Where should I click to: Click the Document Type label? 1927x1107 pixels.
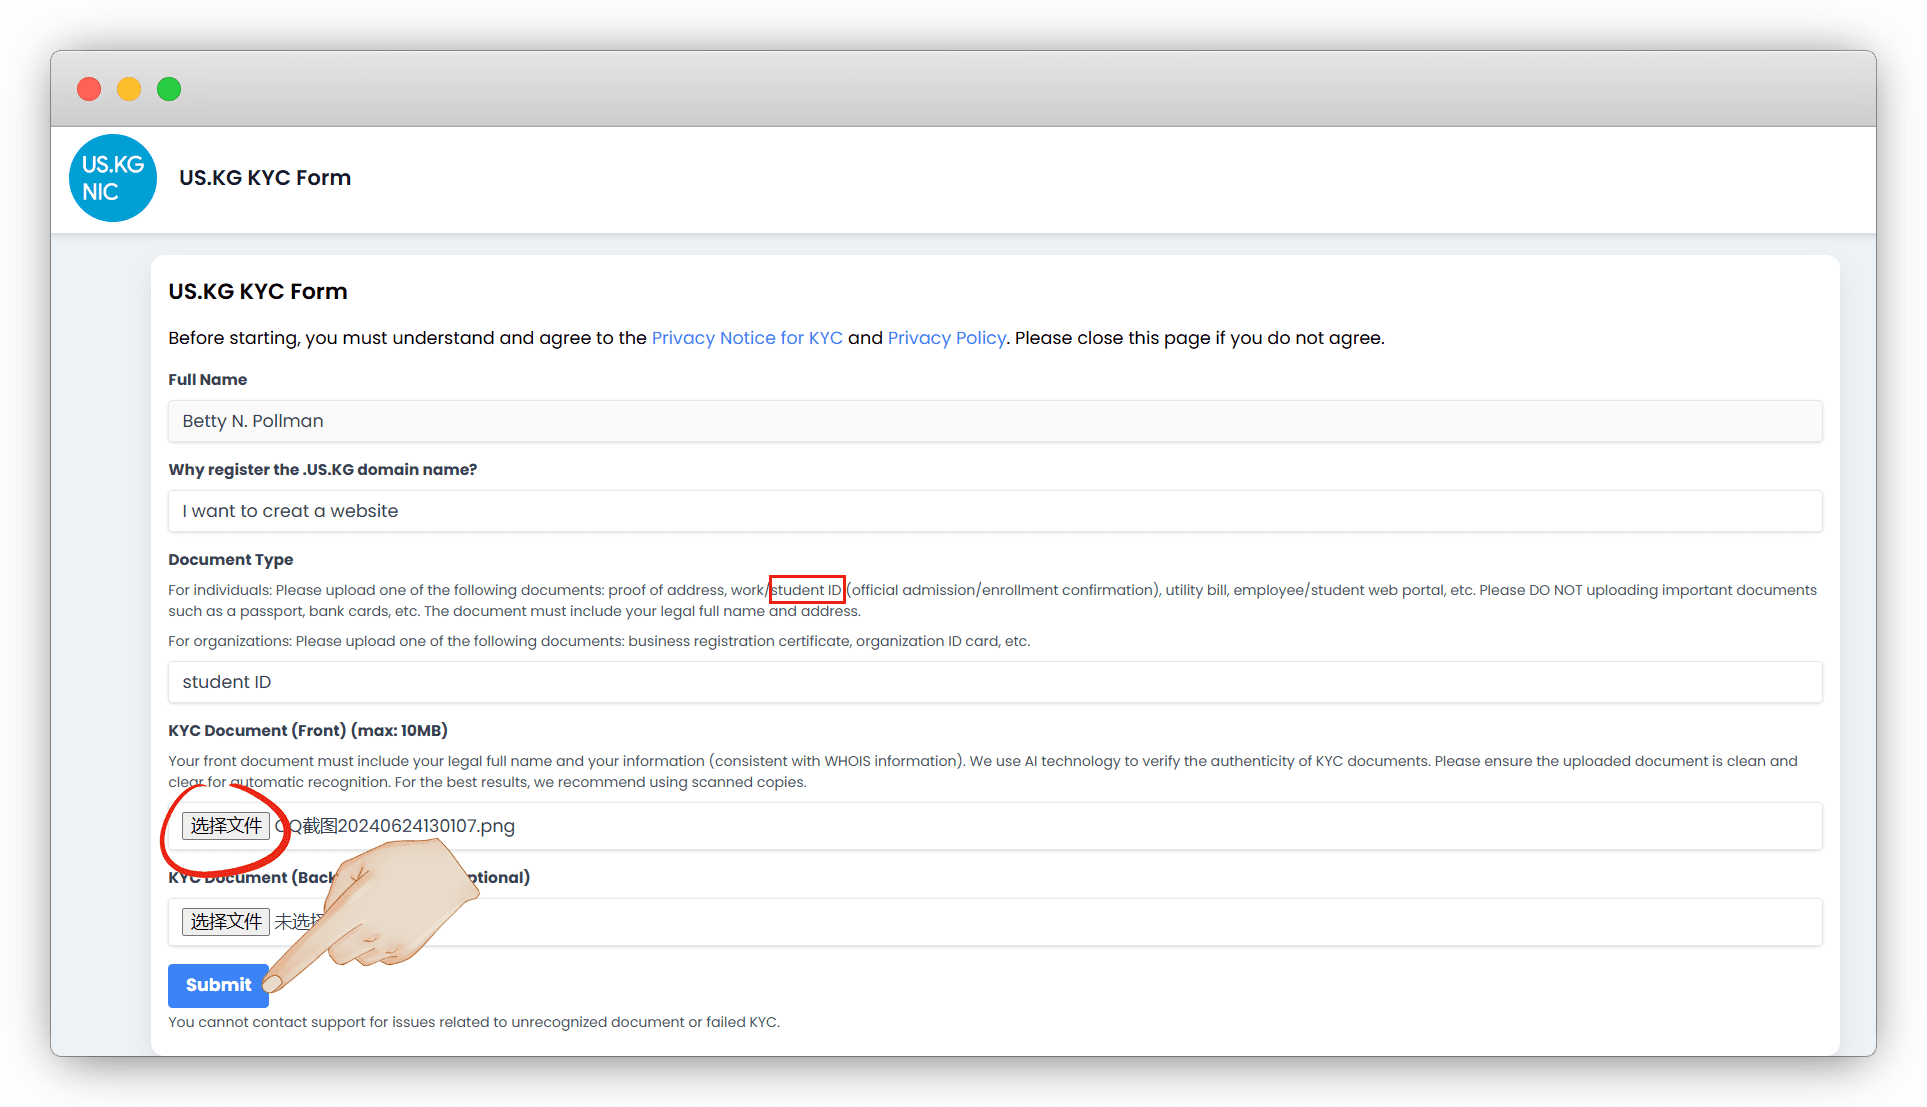coord(230,560)
